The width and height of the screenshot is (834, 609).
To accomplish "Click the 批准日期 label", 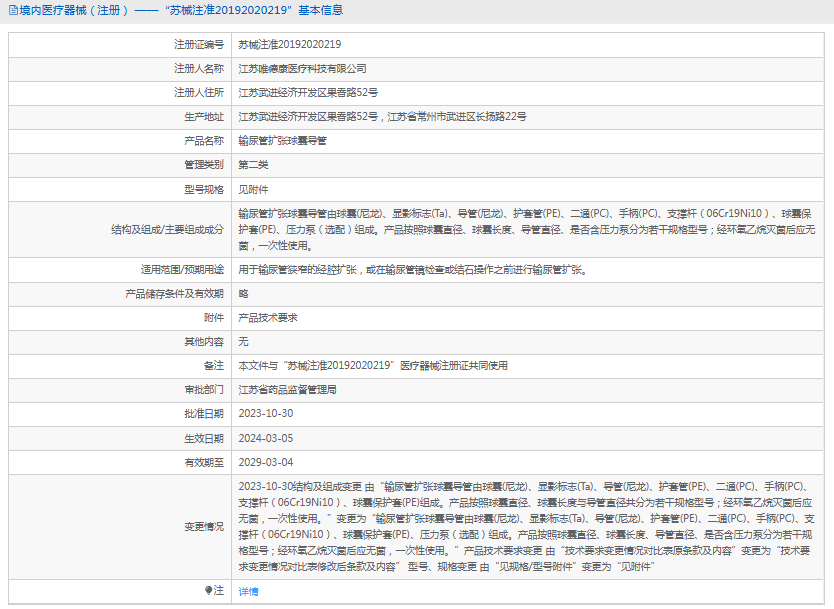I will pyautogui.click(x=204, y=414).
